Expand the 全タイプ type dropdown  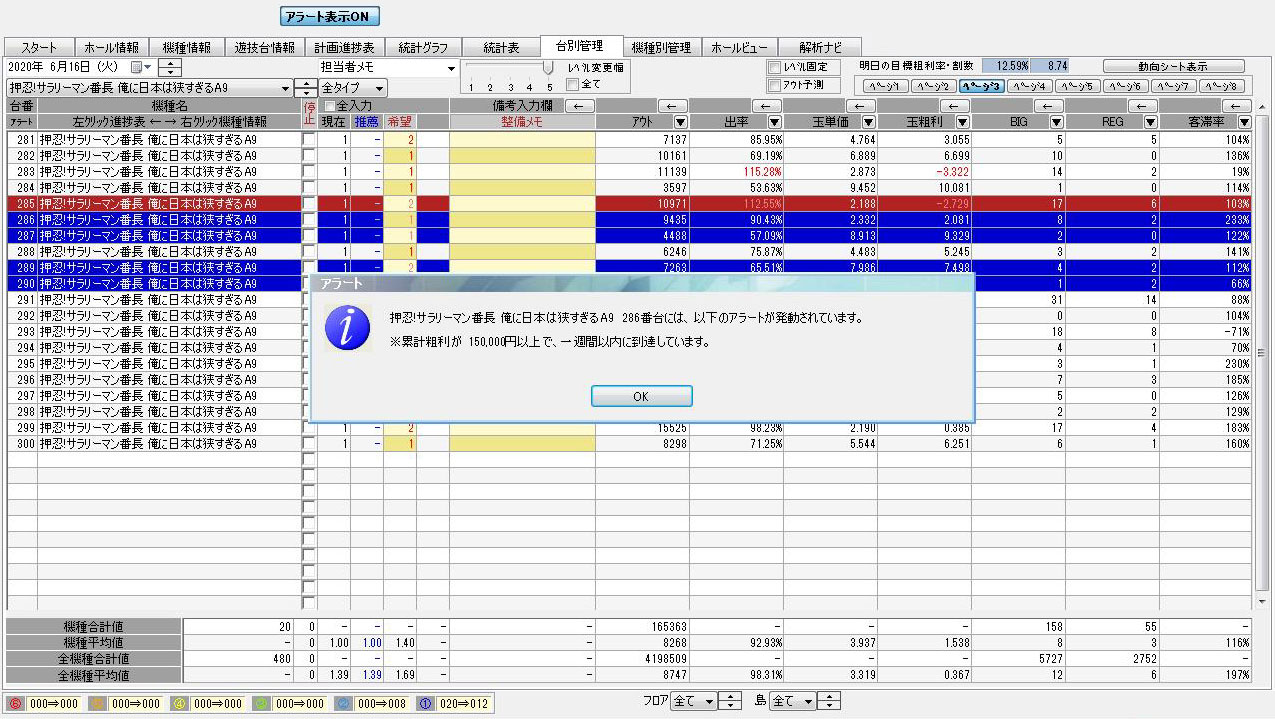pos(379,88)
